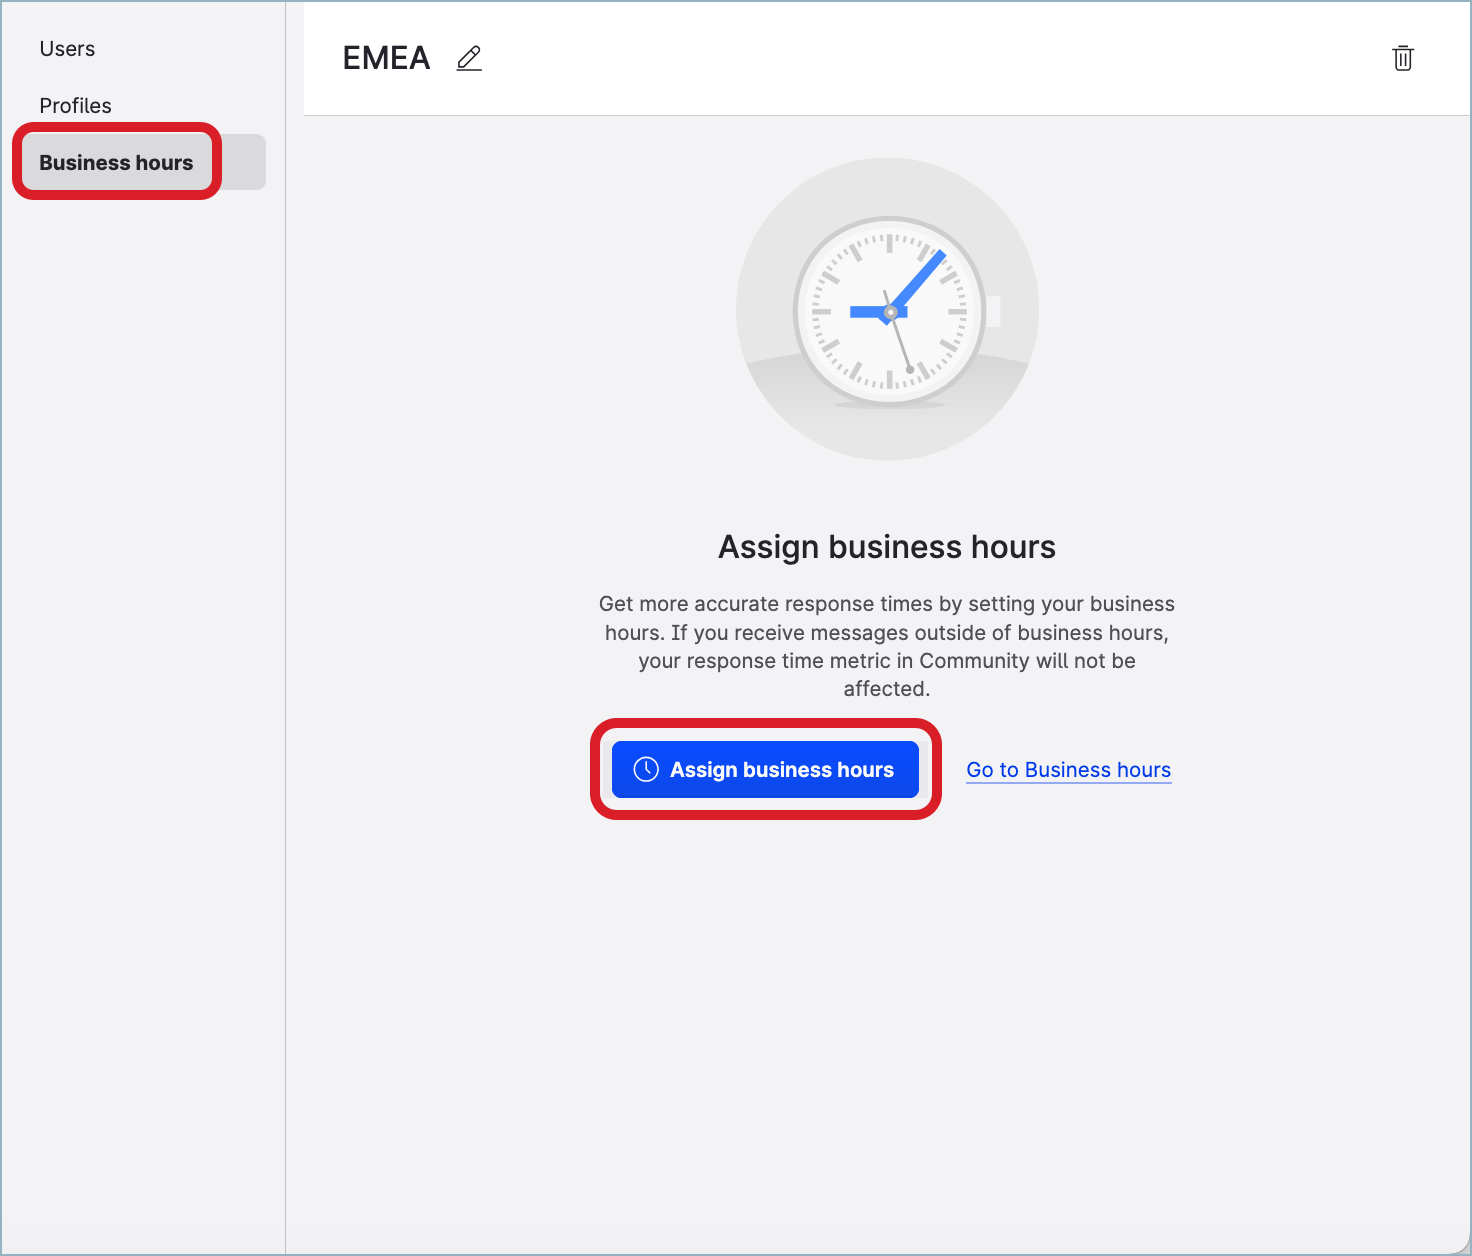Delete the EMEA team with trash icon

(1402, 59)
